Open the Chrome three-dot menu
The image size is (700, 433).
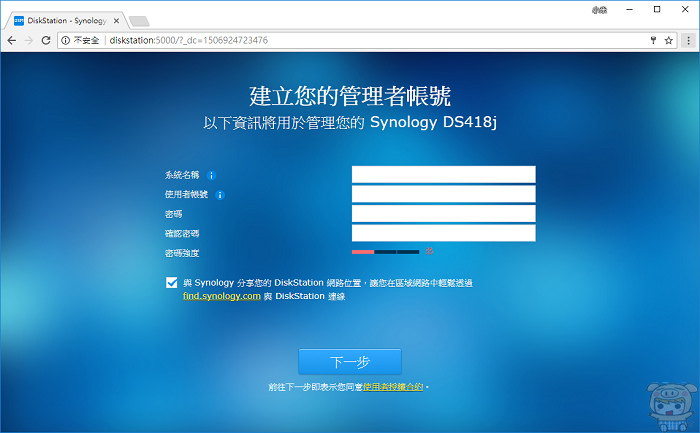(x=688, y=41)
